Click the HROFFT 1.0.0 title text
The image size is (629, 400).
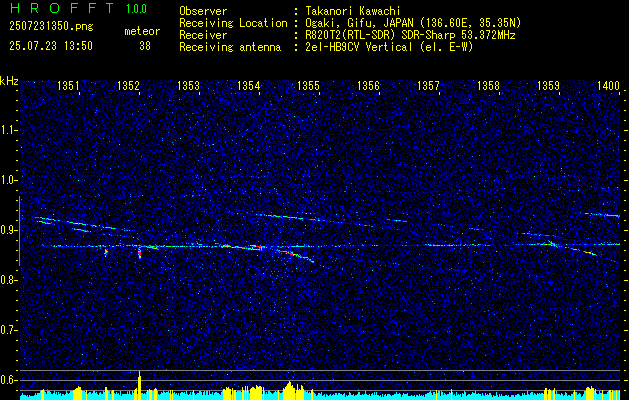[x=78, y=8]
